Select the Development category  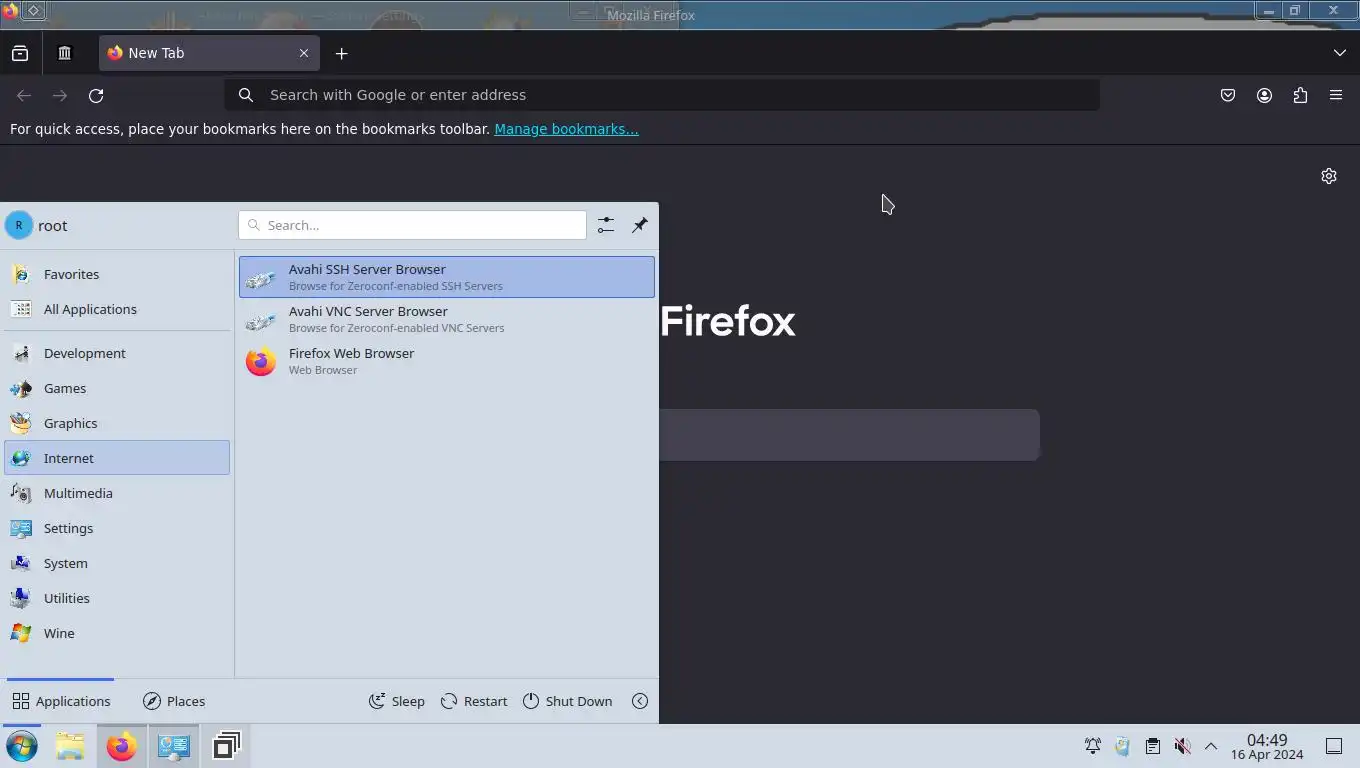coord(117,353)
